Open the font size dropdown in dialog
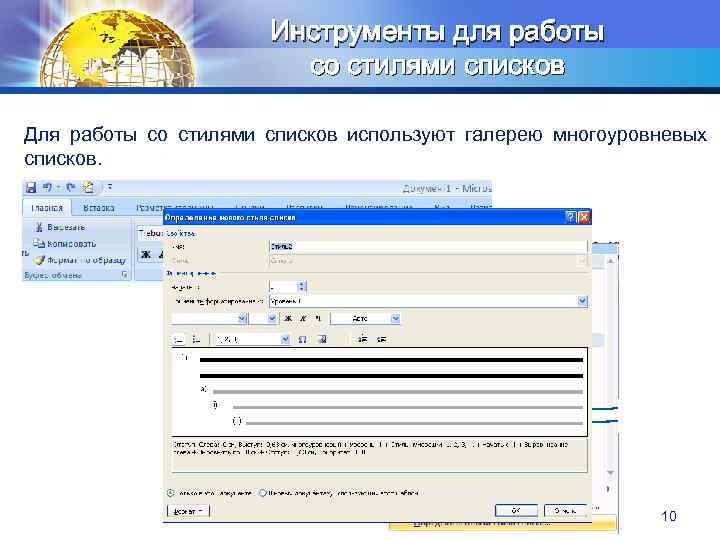 coord(272,318)
